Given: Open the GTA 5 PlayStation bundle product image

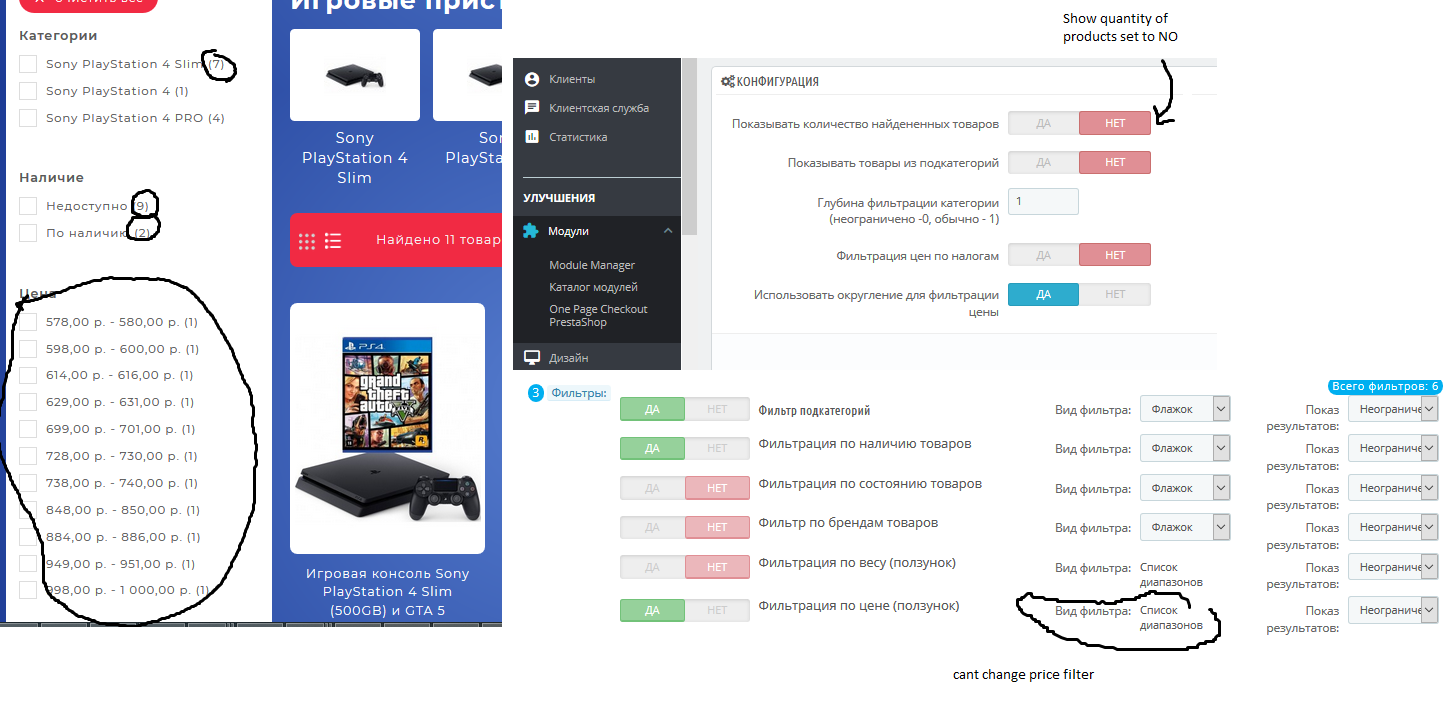Looking at the screenshot, I should (x=387, y=428).
